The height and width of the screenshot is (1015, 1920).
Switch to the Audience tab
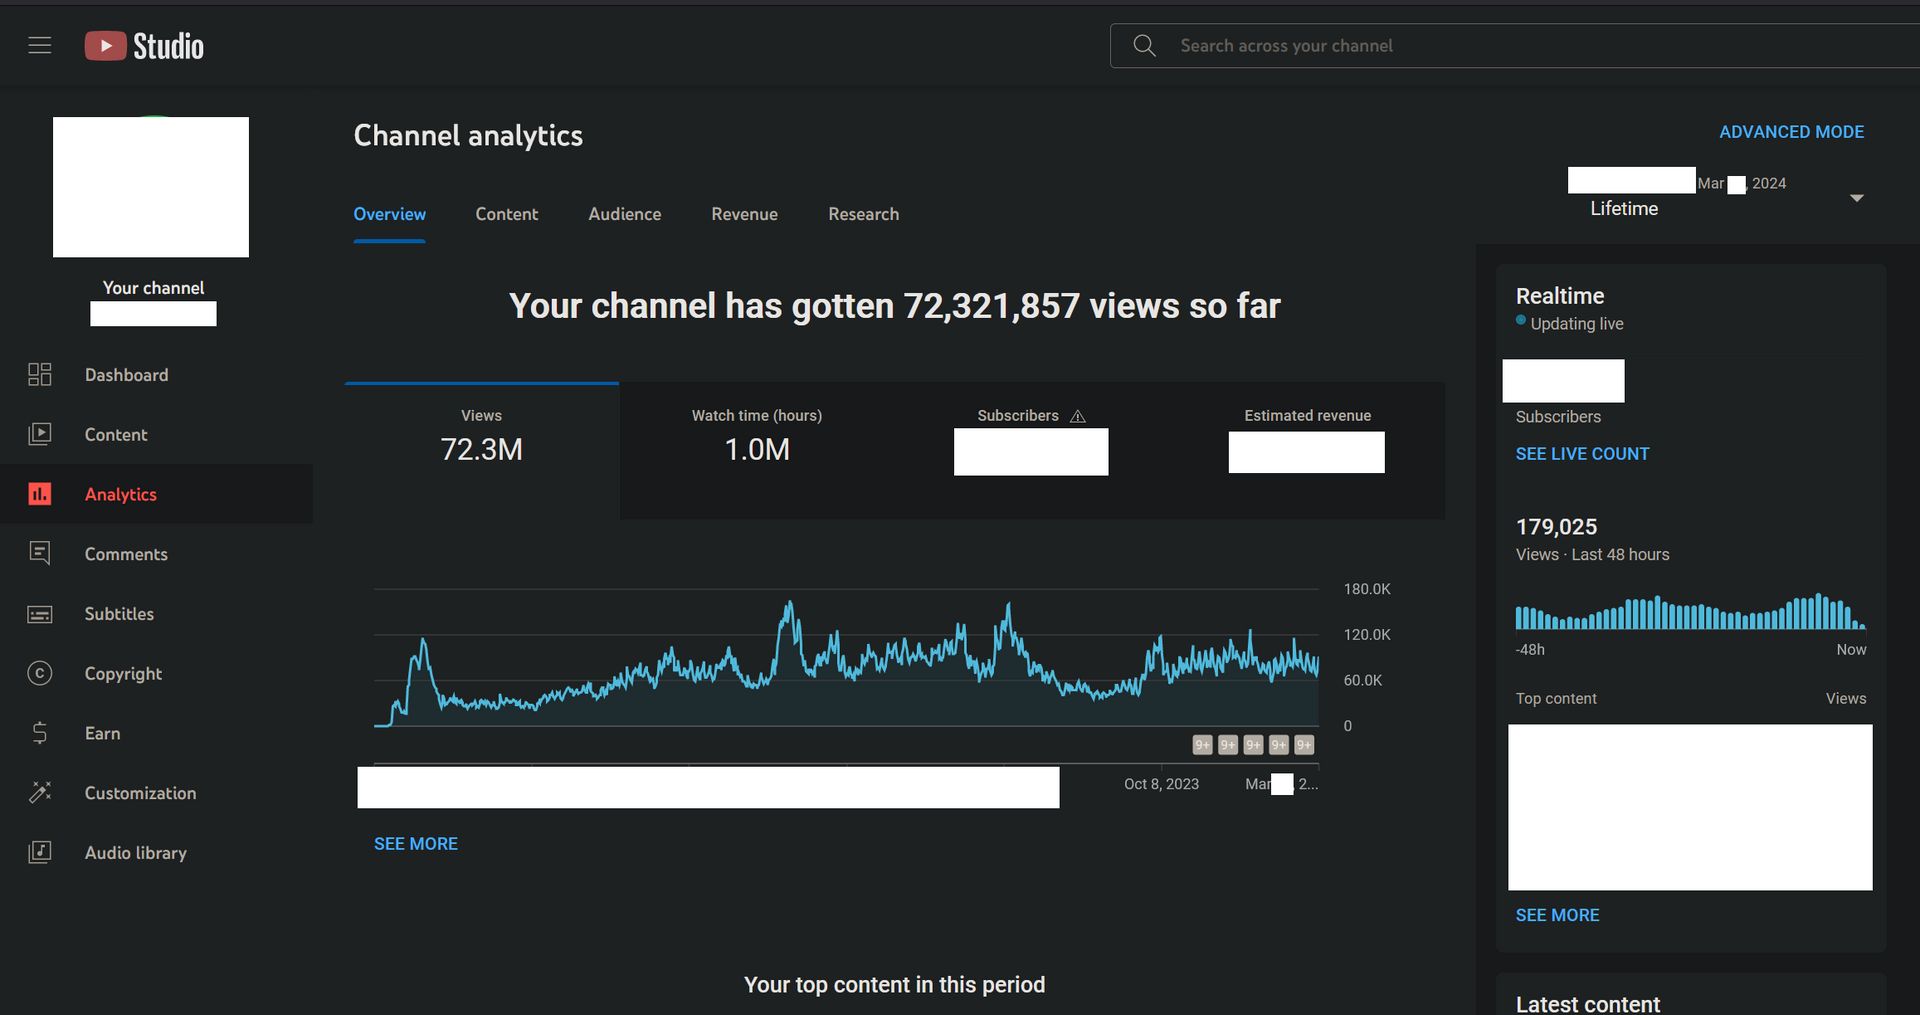[x=624, y=214]
